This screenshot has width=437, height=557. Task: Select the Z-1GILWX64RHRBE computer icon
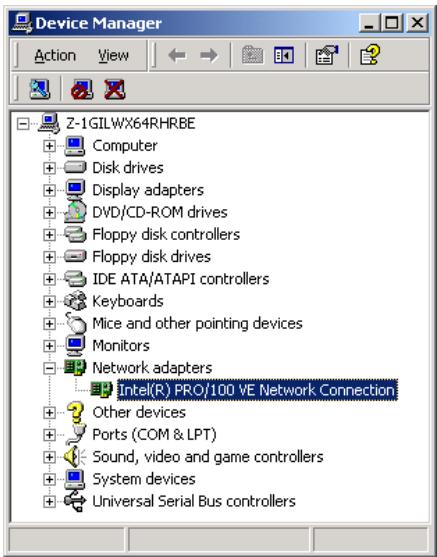[49, 123]
